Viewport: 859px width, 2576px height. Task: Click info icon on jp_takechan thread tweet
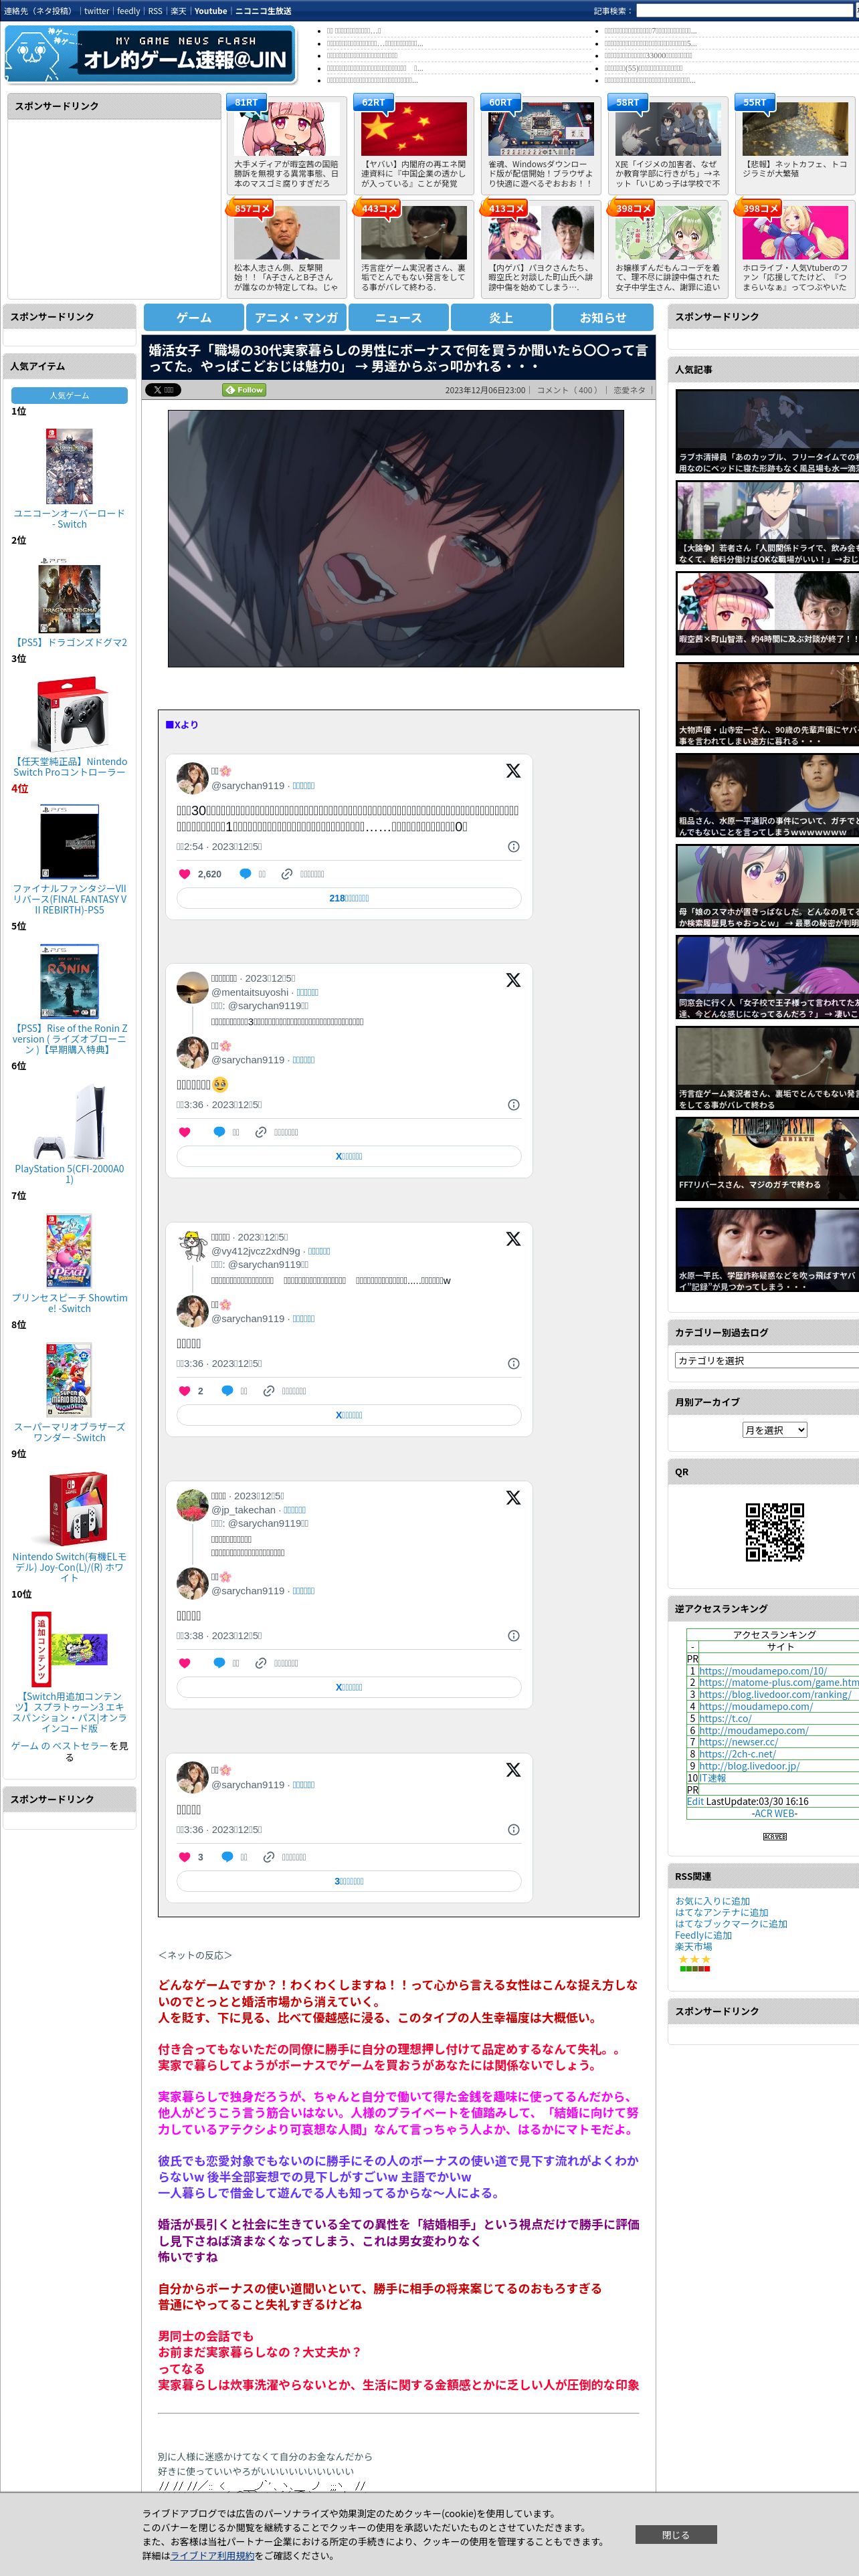(513, 1636)
